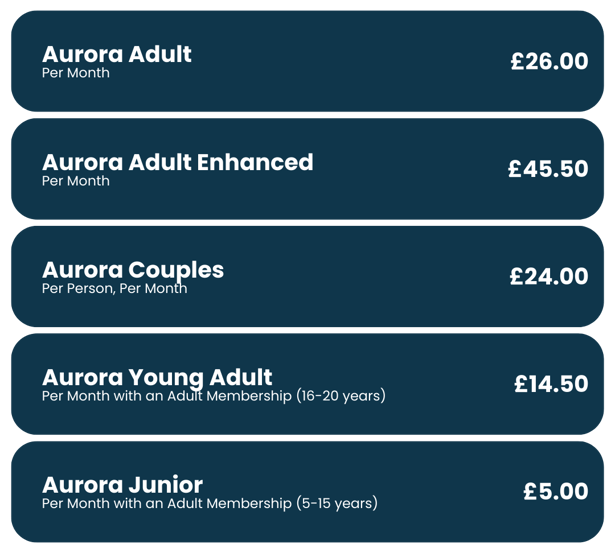This screenshot has width=615, height=553.
Task: Click the Per Month text under Aurora Adult
Action: [x=76, y=73]
